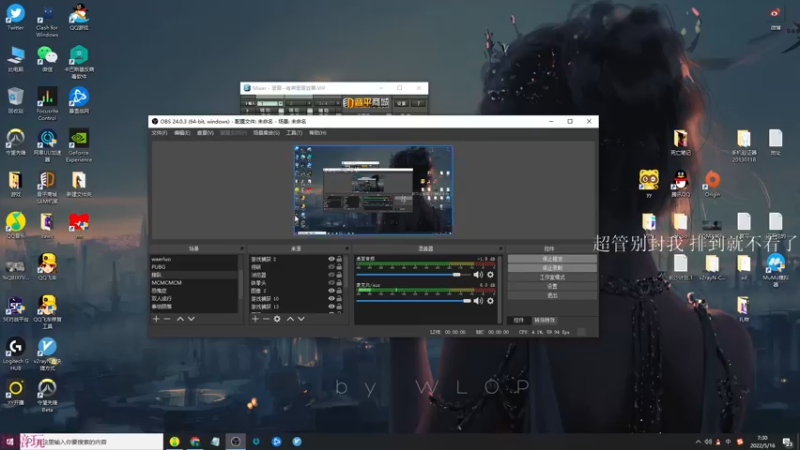Screen dimensions: 800x450
Task: Open Focusrite Control desktop shortcut
Action: (47, 104)
